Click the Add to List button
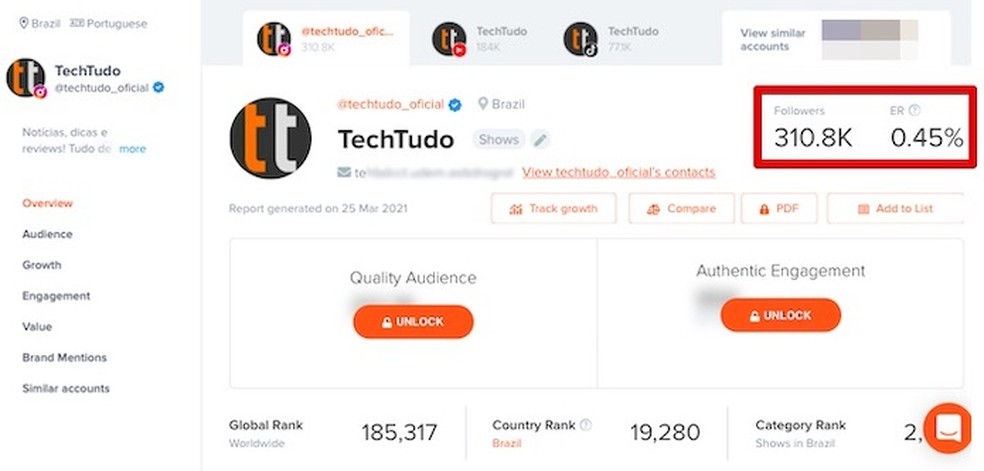The height and width of the screenshot is (471, 984). (894, 209)
